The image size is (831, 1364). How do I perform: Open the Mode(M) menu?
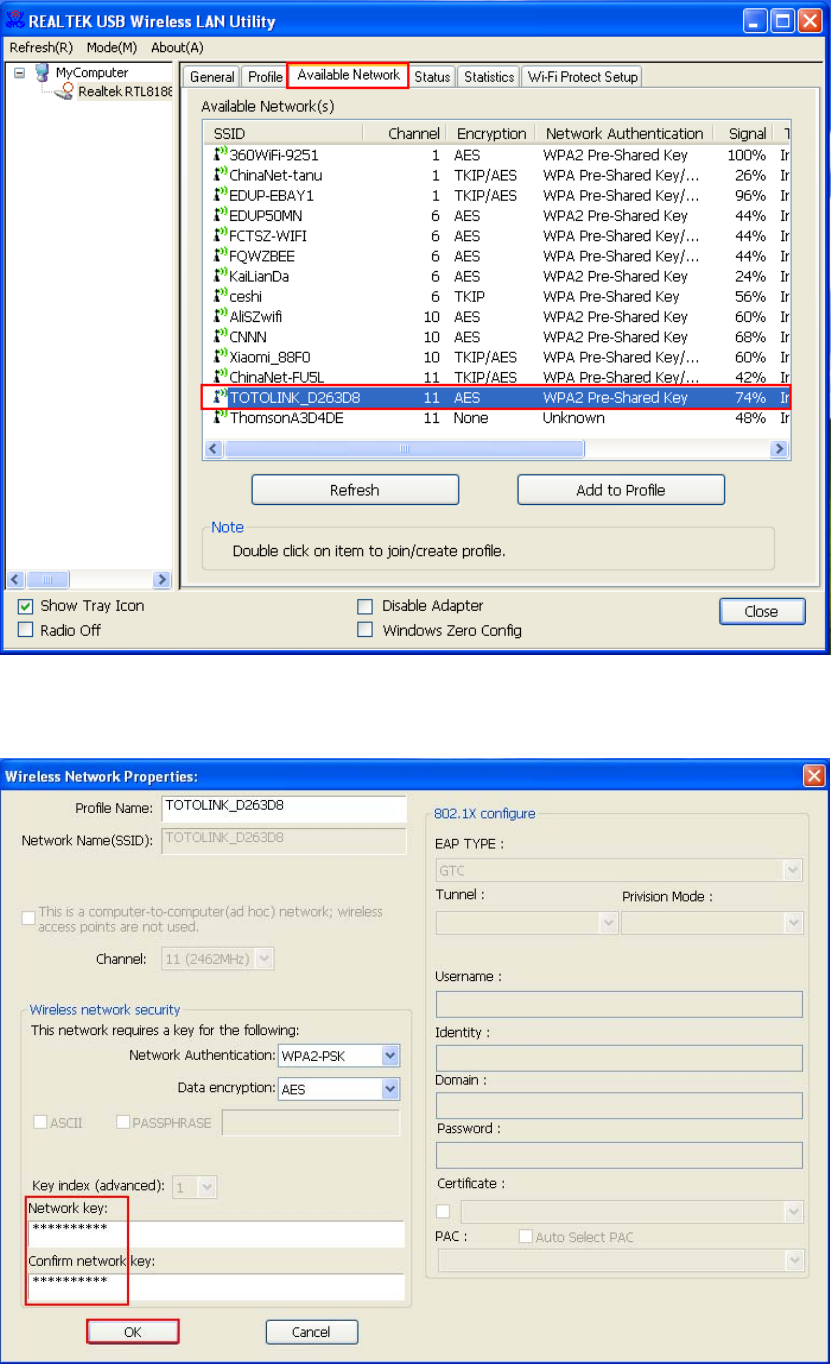(x=112, y=47)
